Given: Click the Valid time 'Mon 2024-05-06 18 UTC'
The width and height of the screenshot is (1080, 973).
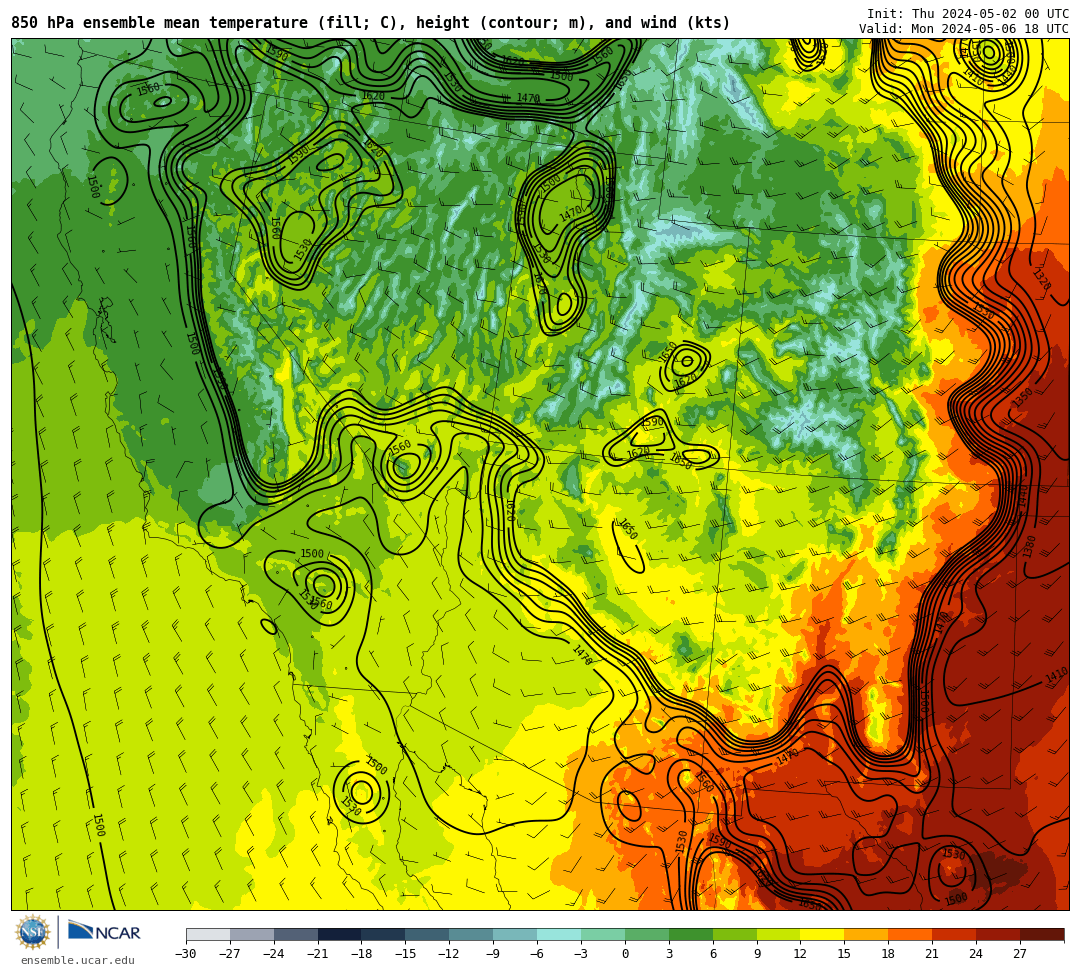Looking at the screenshot, I should click(990, 29).
